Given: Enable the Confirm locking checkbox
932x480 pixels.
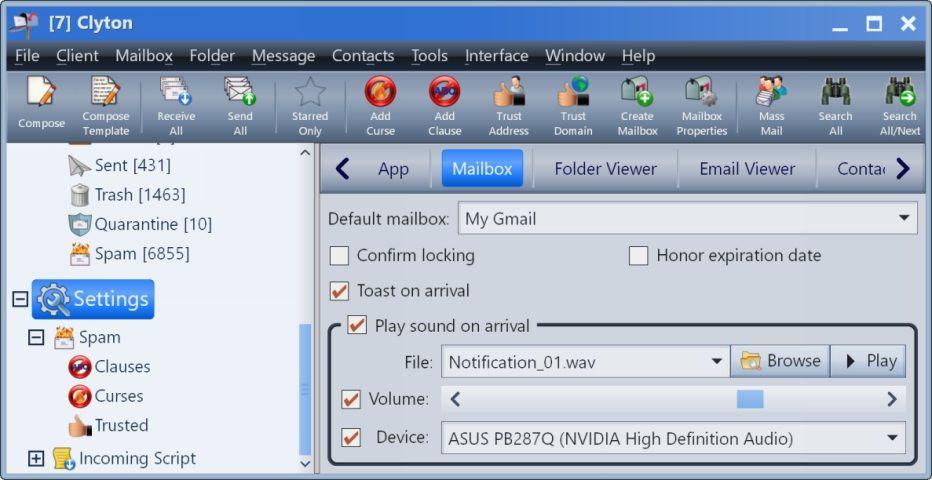Looking at the screenshot, I should [x=340, y=256].
